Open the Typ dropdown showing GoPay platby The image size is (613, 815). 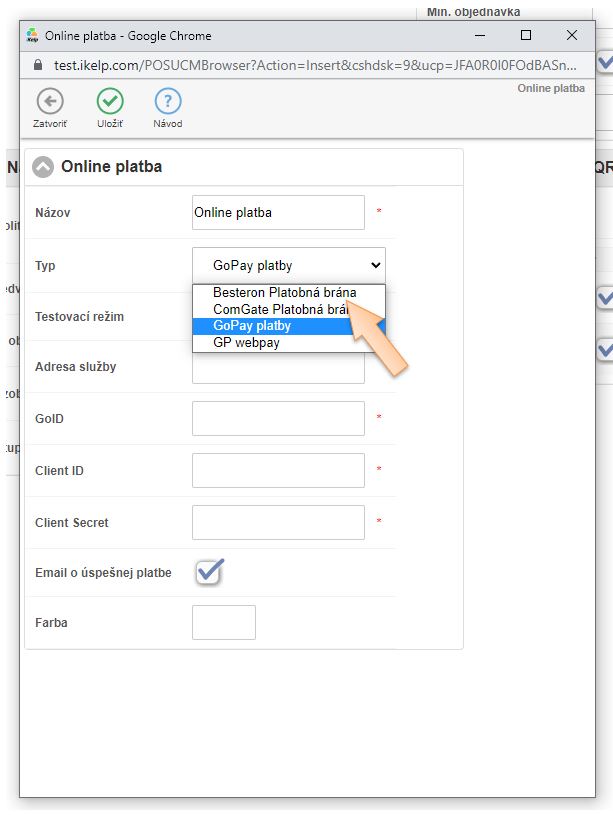click(288, 265)
